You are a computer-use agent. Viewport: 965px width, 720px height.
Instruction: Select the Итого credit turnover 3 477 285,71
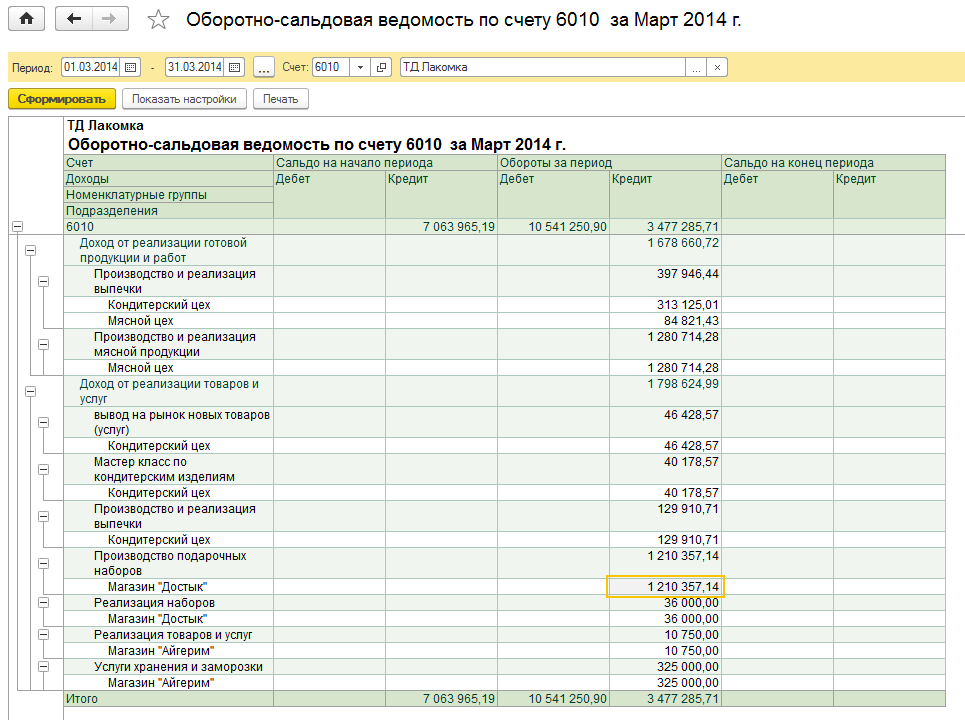pyautogui.click(x=665, y=699)
